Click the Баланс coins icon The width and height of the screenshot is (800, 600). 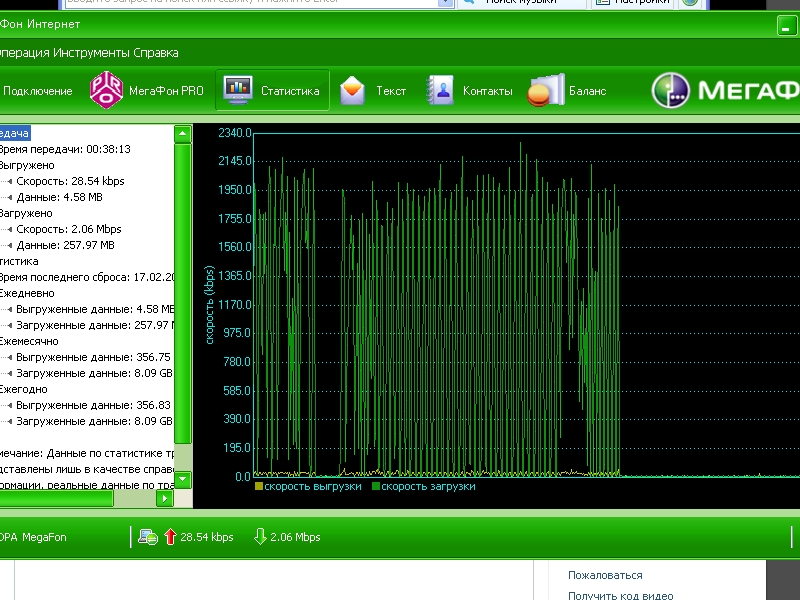546,90
